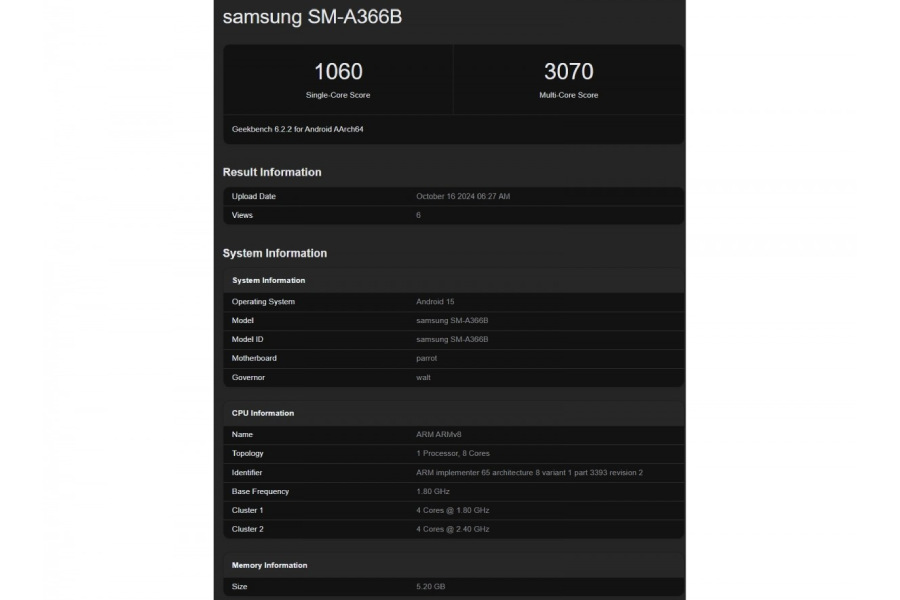Click the Views count row
The height and width of the screenshot is (600, 900).
point(450,215)
